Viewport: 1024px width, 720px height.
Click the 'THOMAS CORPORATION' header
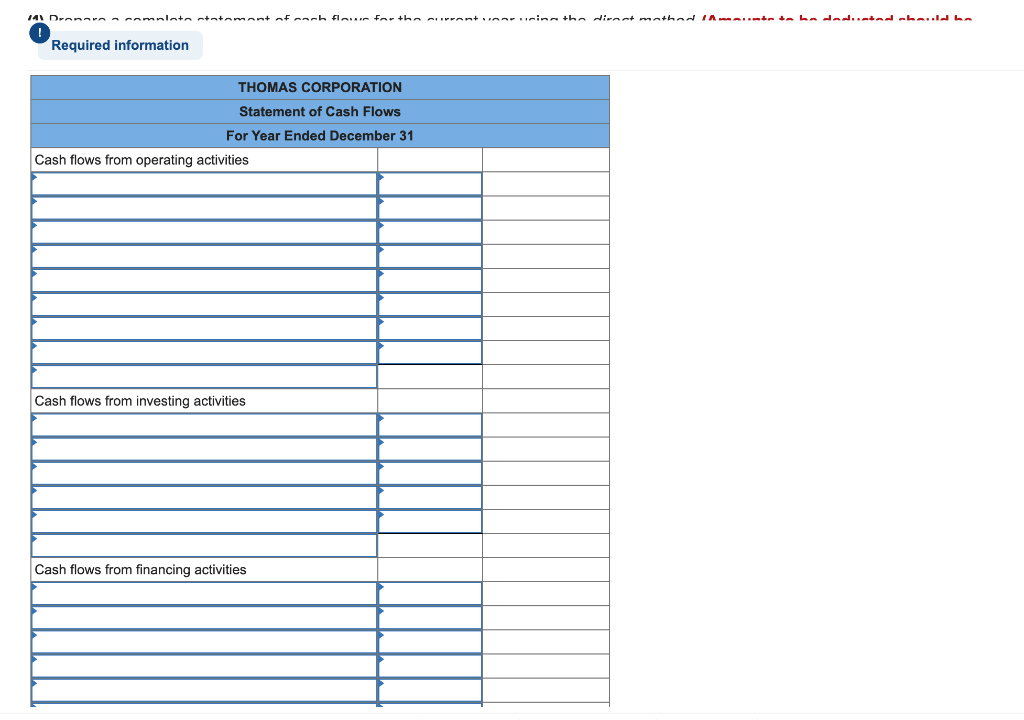point(320,88)
